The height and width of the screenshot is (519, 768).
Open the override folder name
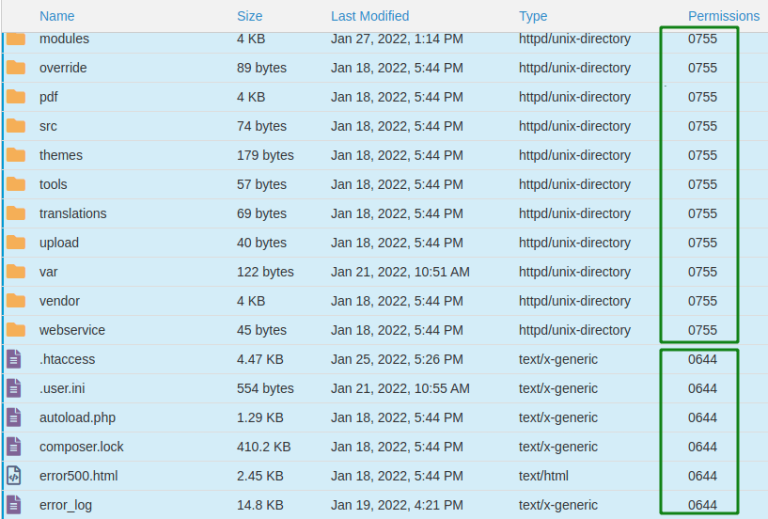click(63, 68)
